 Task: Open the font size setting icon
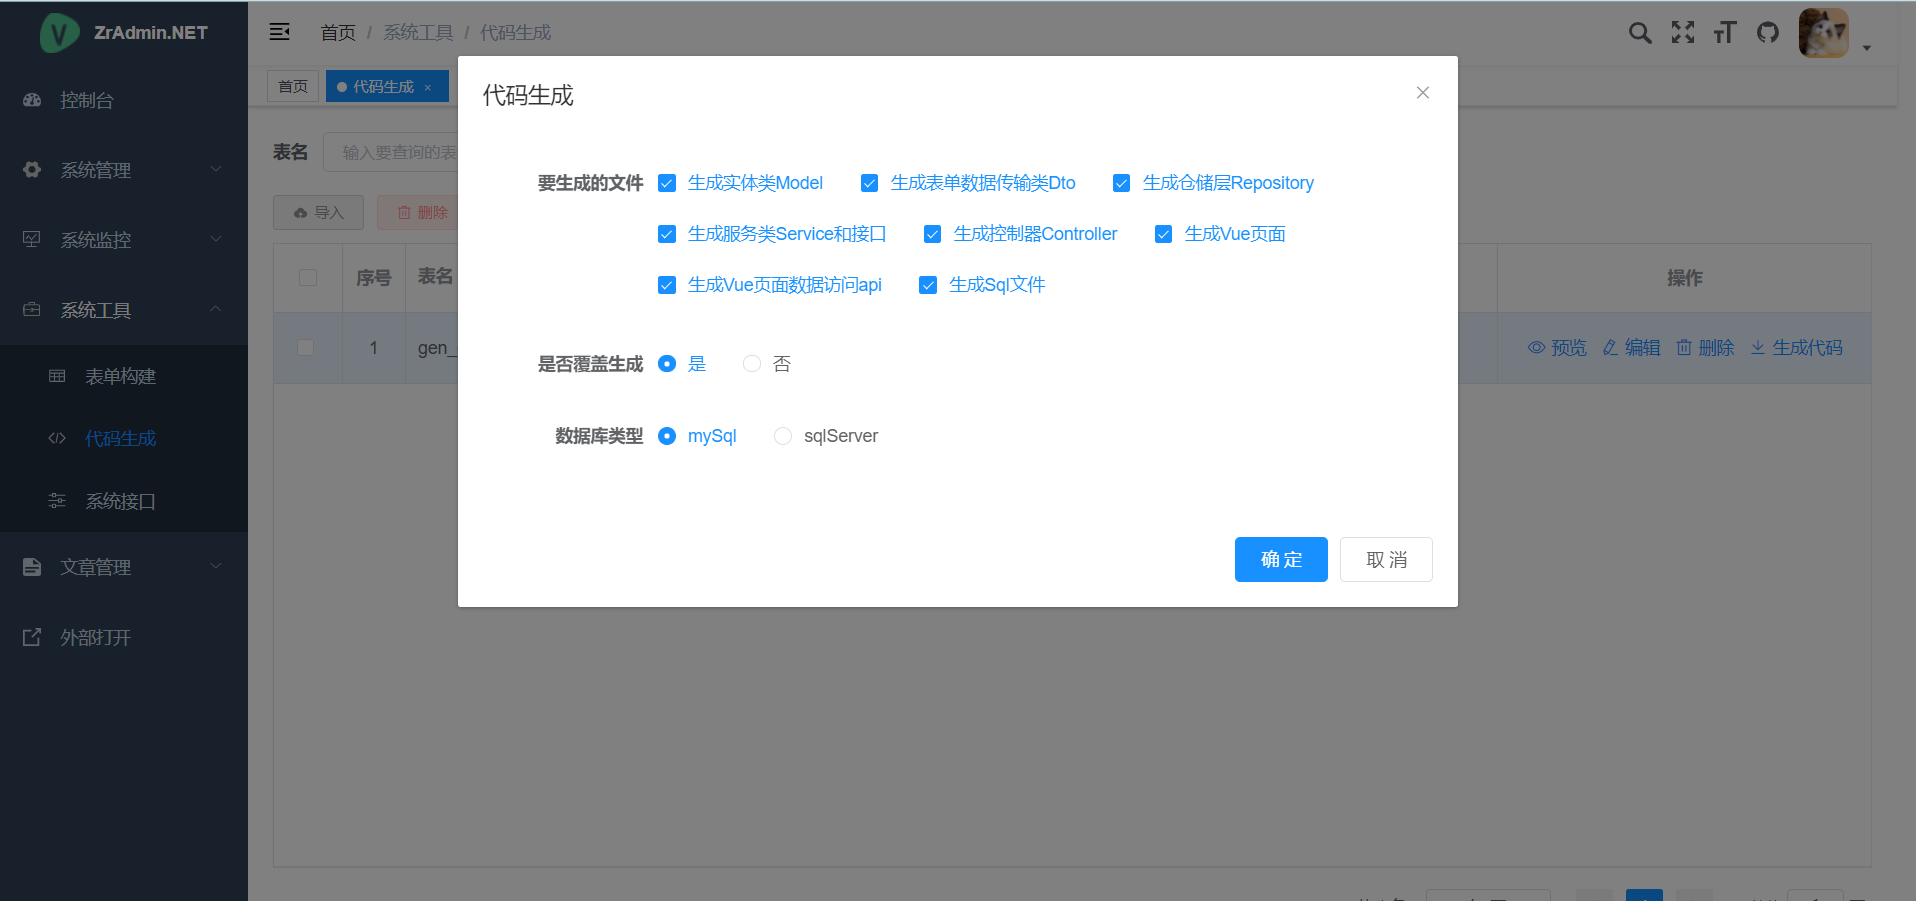[1725, 33]
